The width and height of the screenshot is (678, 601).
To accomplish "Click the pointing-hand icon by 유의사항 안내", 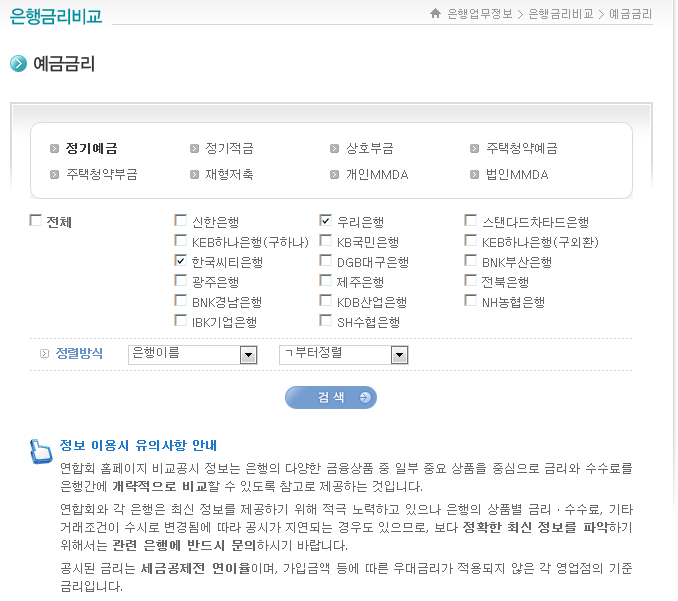I will 41,452.
